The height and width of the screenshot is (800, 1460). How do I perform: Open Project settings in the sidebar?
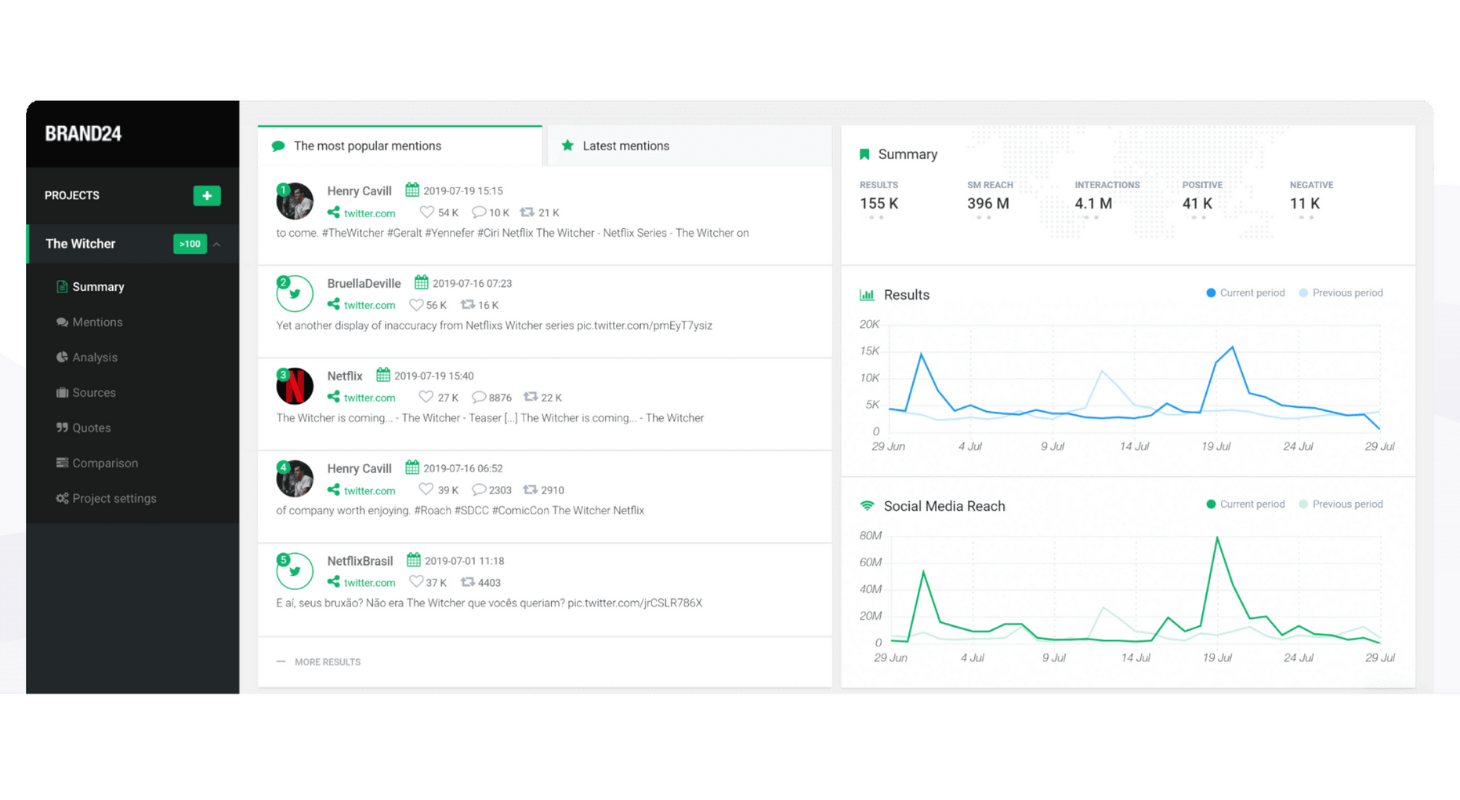[114, 498]
